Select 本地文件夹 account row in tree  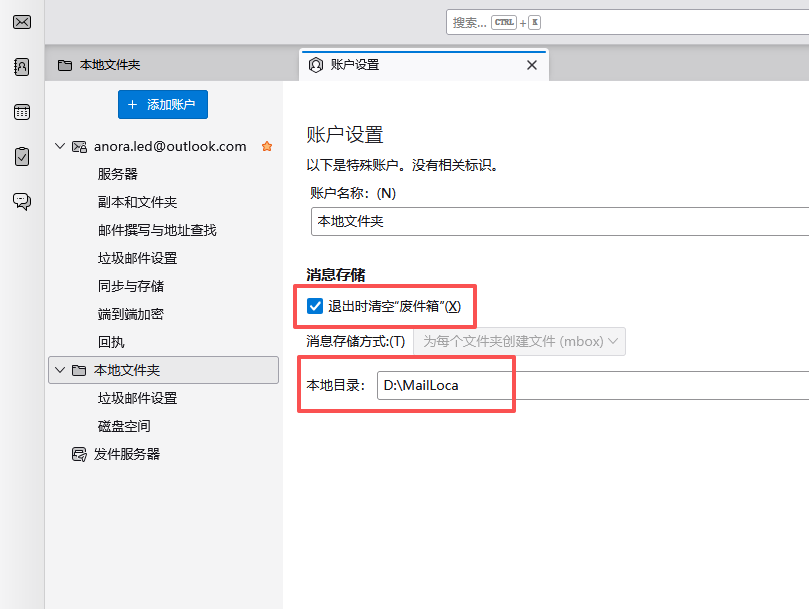[x=163, y=370]
